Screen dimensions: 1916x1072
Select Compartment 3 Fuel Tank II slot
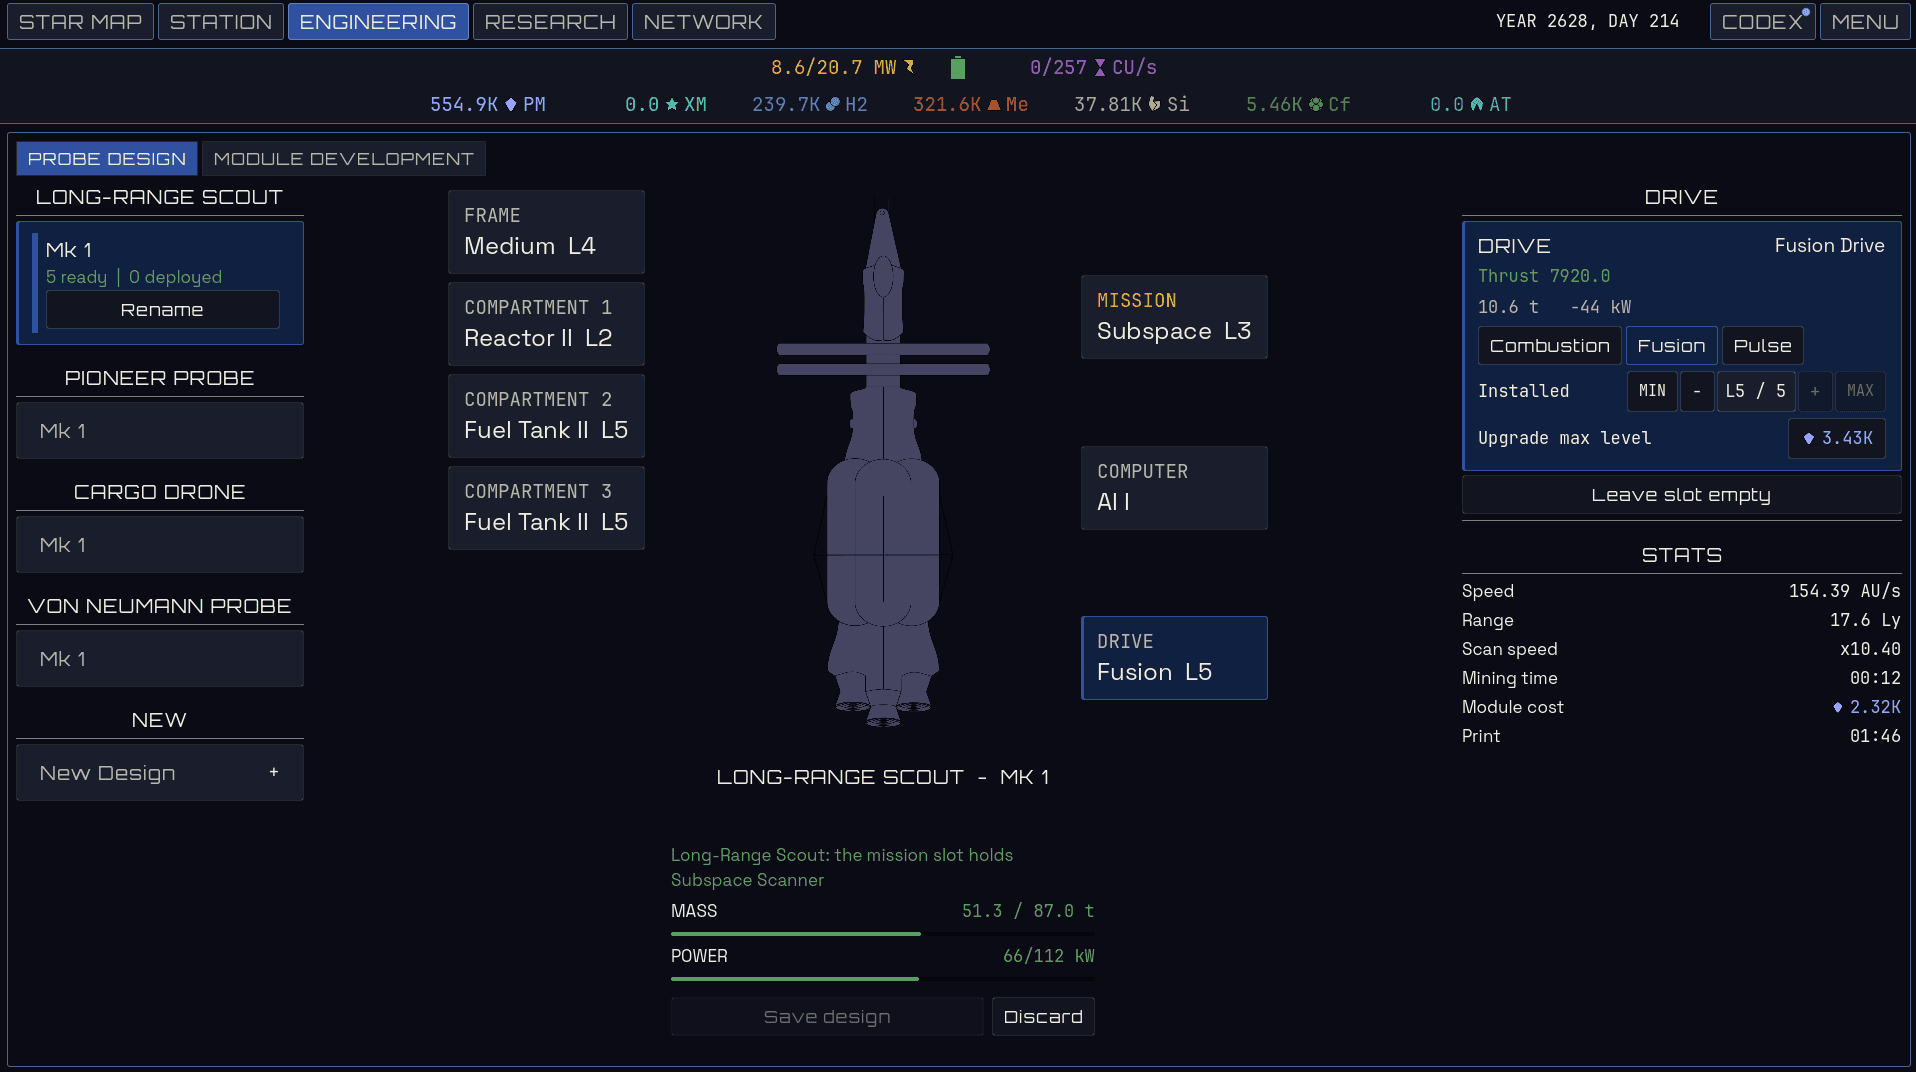tap(546, 508)
